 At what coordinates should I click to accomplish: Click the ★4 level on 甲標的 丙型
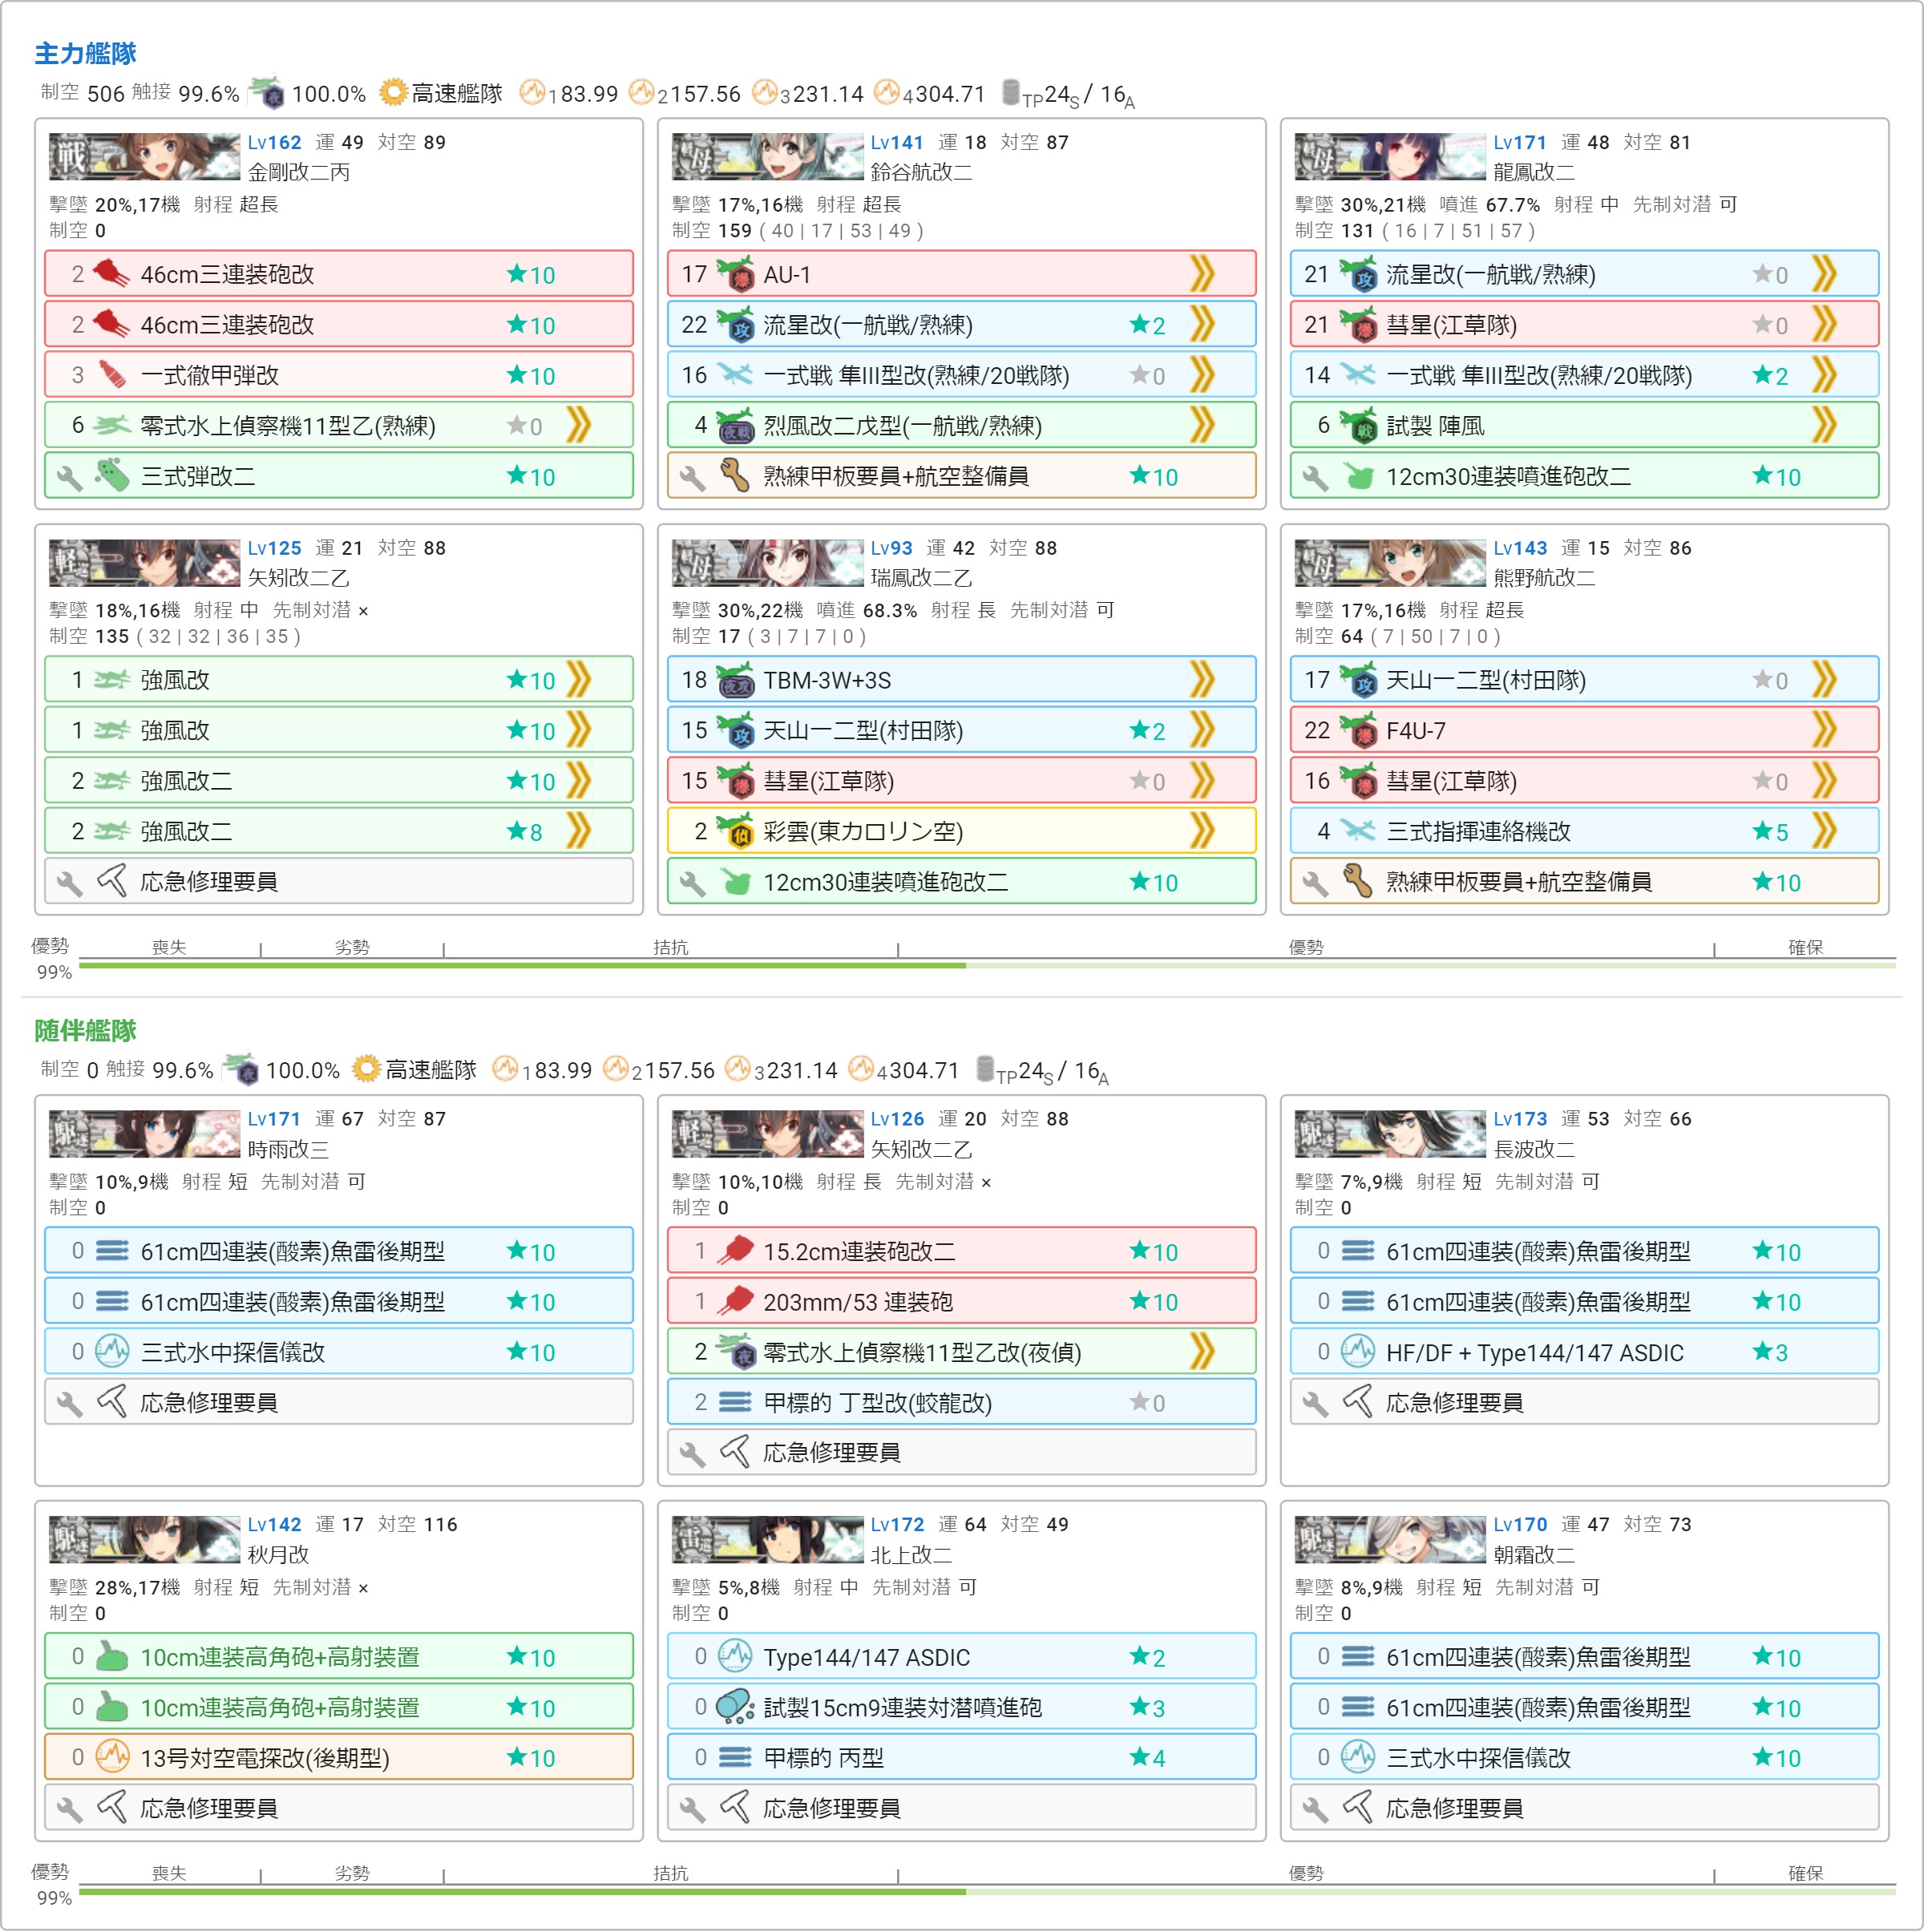(1147, 1758)
